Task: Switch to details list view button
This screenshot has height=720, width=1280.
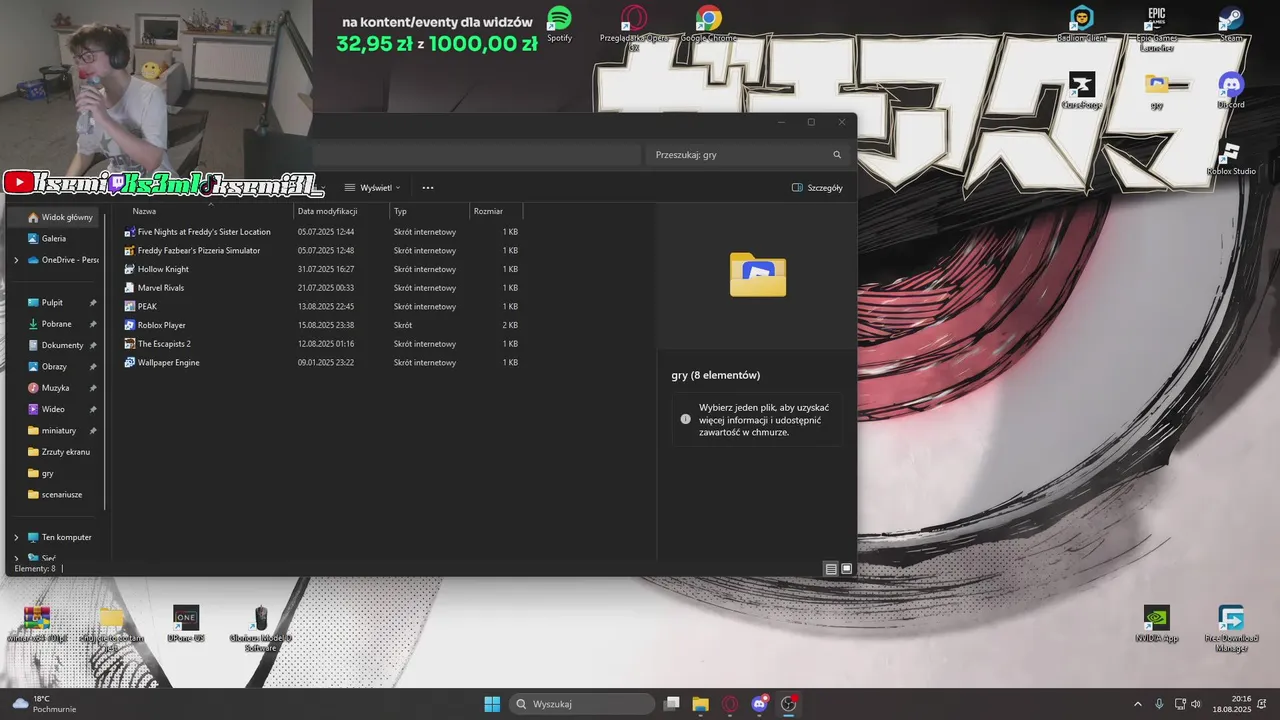Action: tap(831, 569)
